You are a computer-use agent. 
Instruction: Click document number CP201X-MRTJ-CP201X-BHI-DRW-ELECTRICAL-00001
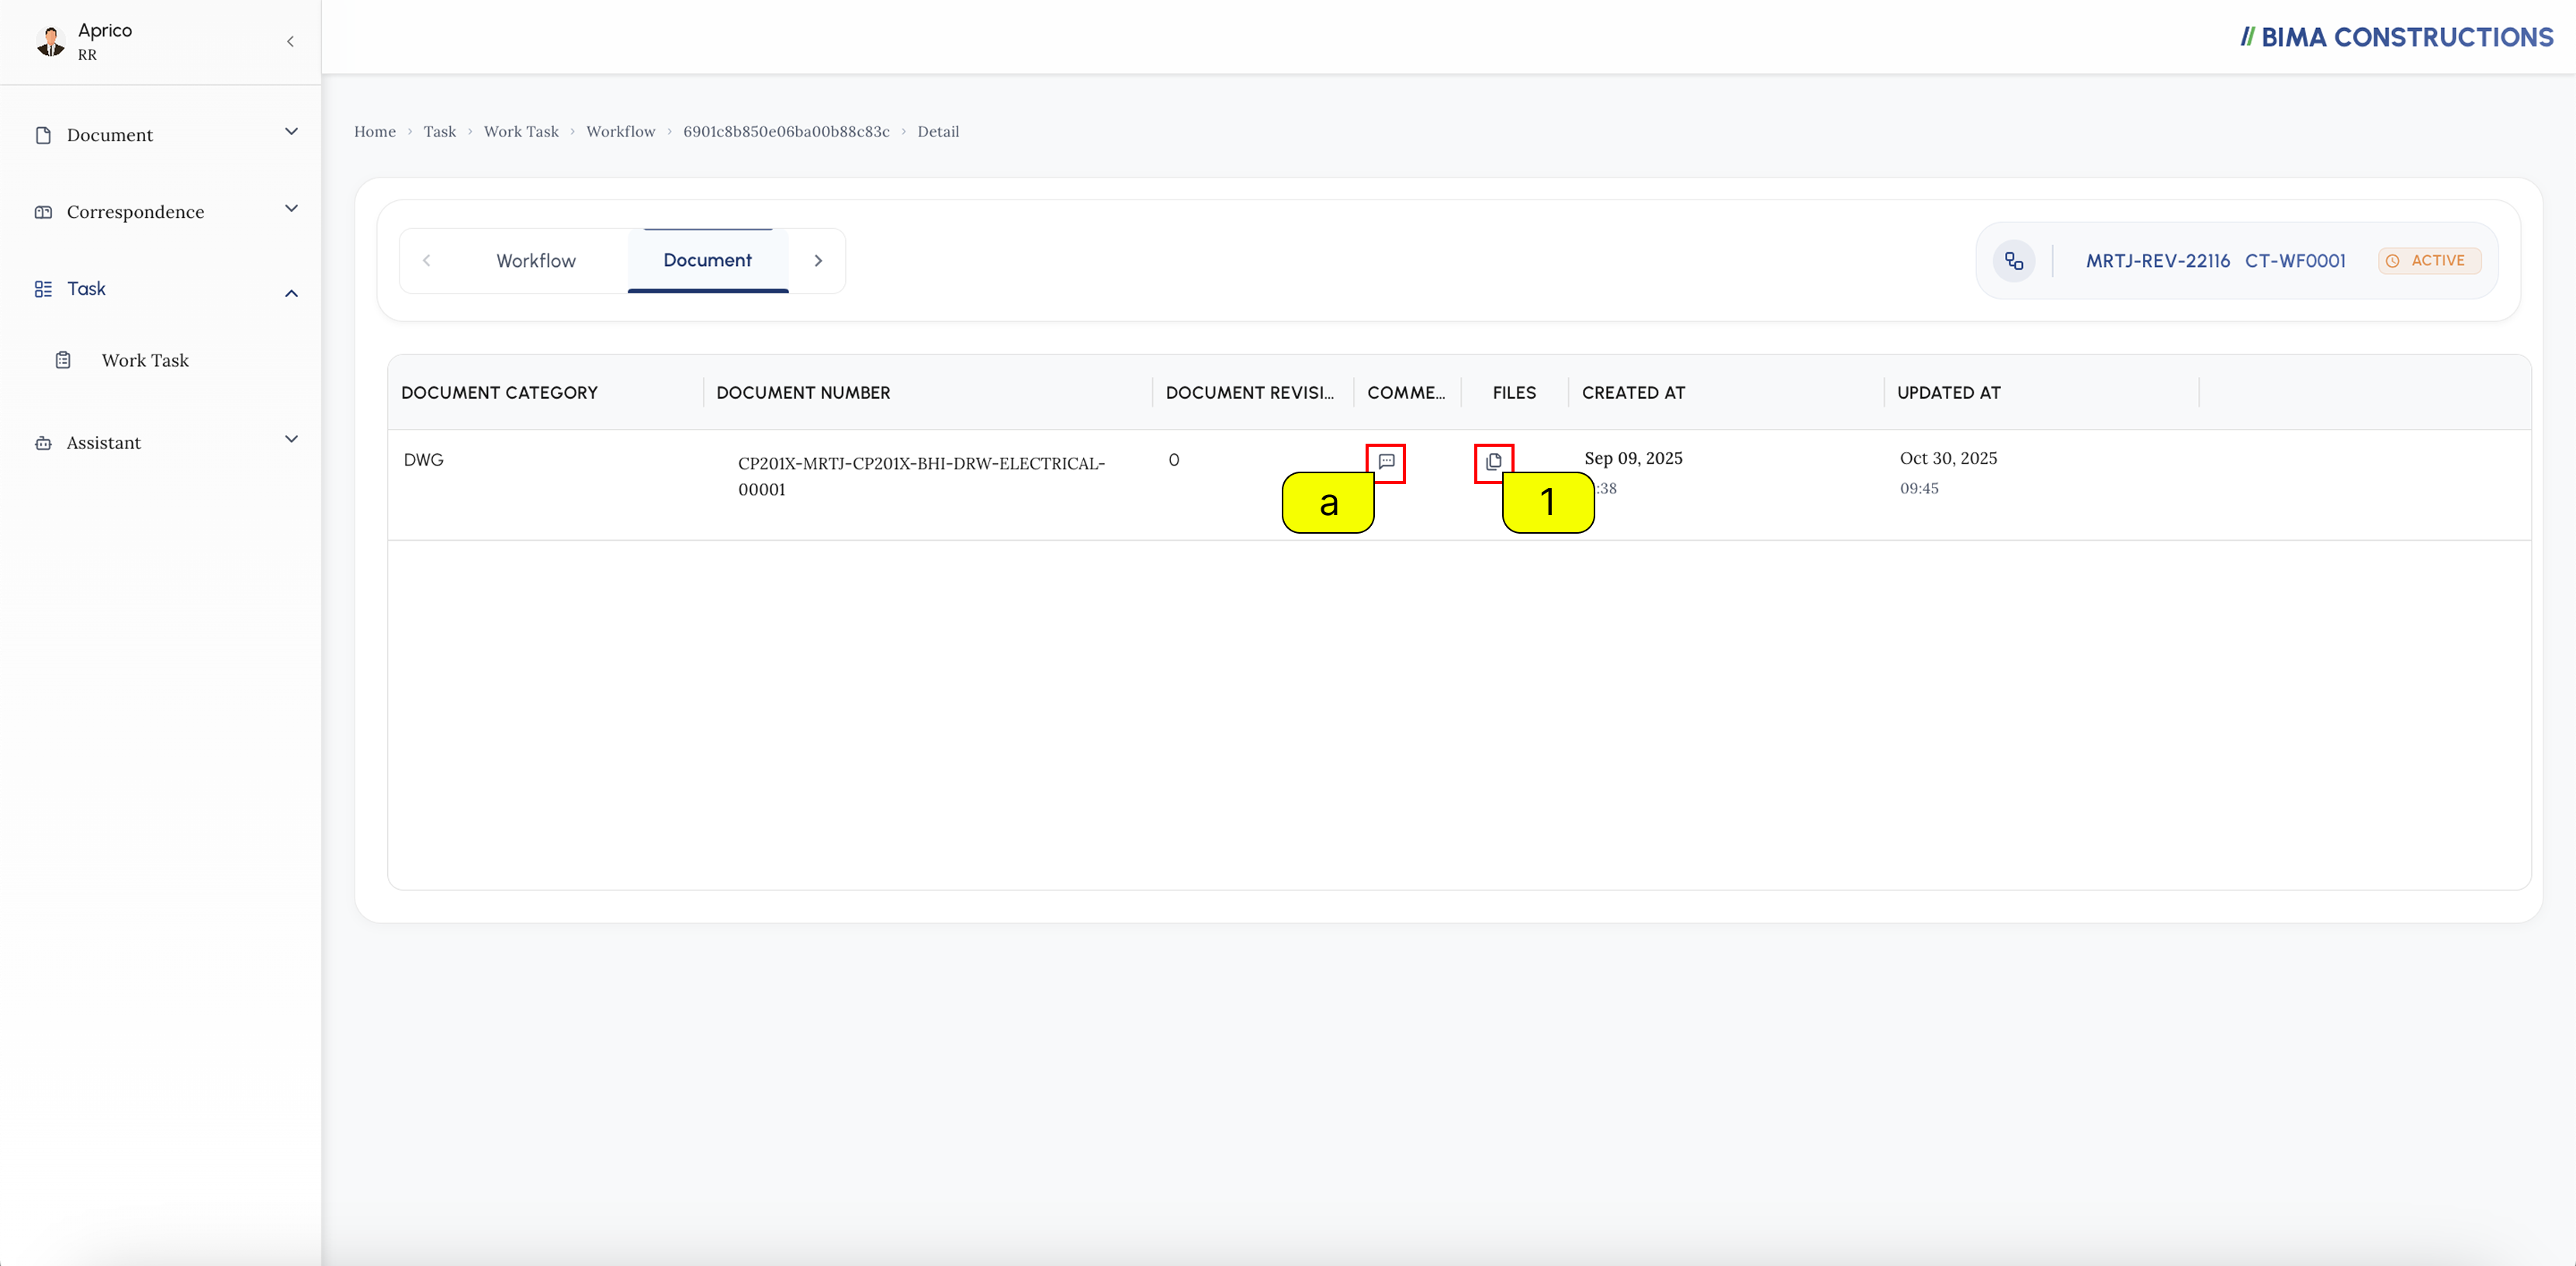pyautogui.click(x=921, y=476)
